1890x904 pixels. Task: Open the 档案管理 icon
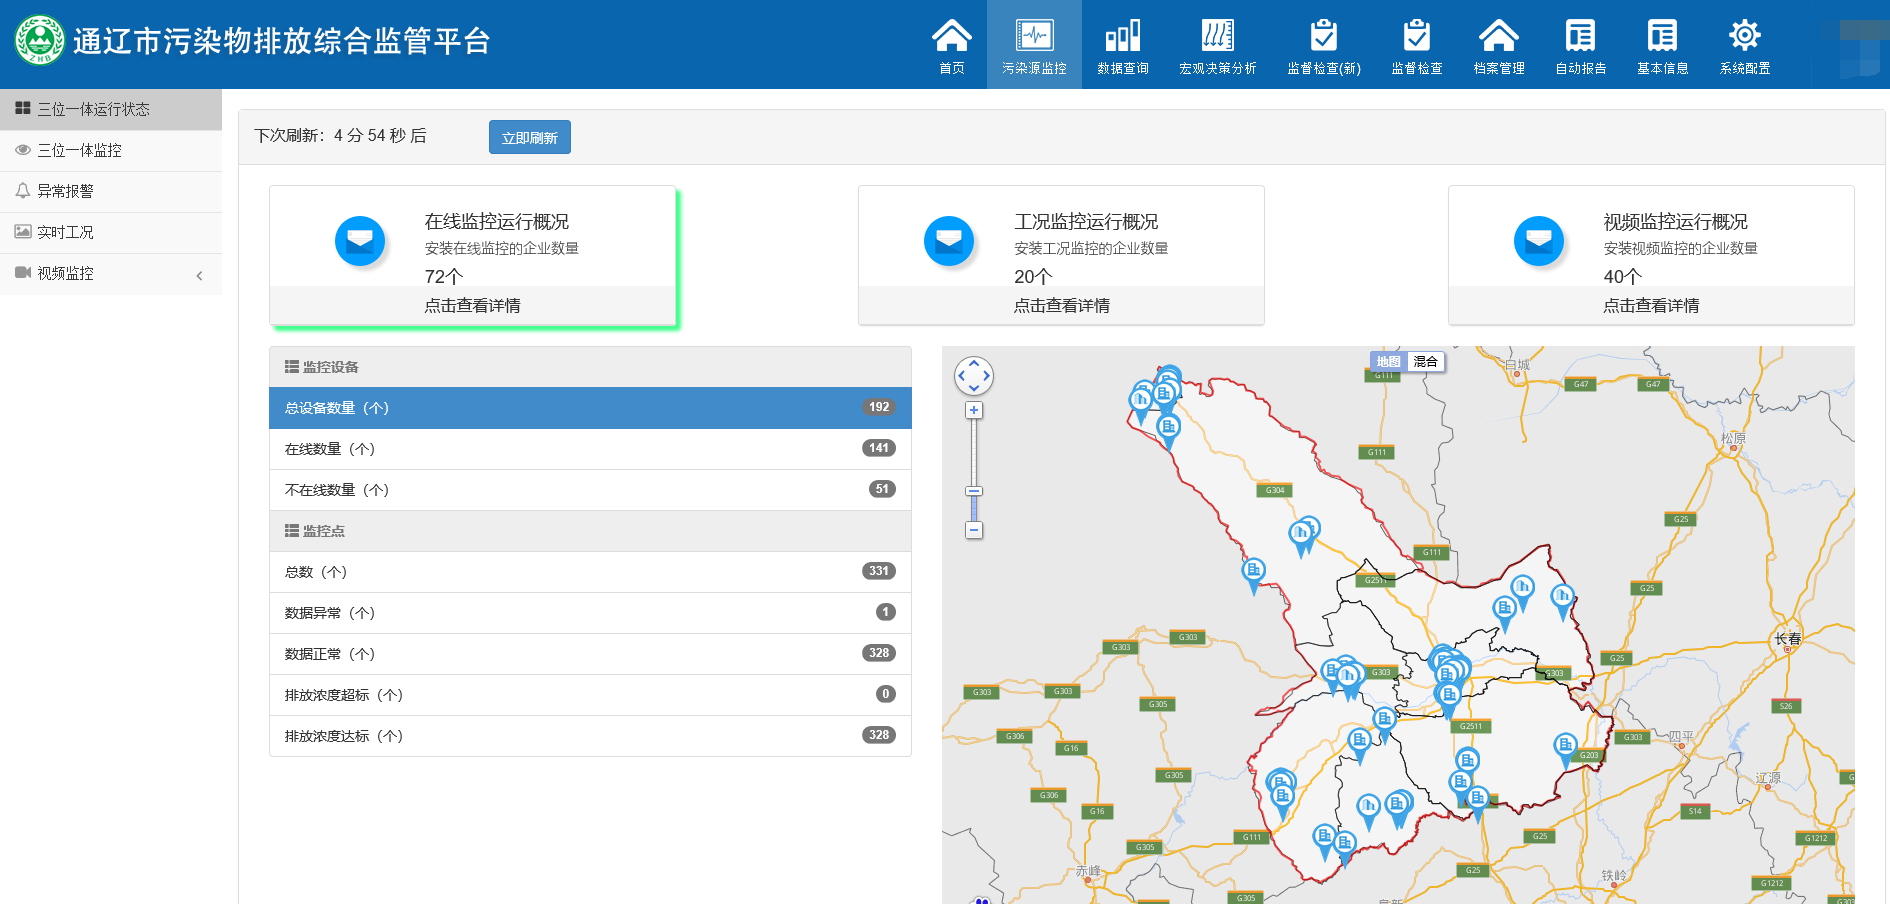coord(1498,46)
